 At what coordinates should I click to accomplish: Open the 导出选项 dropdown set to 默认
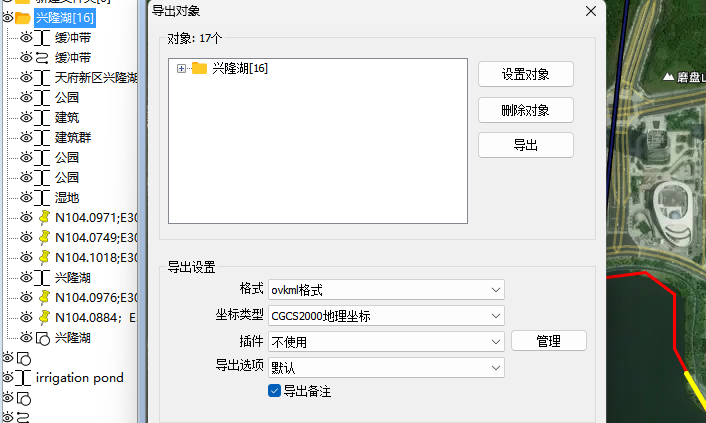(x=386, y=368)
